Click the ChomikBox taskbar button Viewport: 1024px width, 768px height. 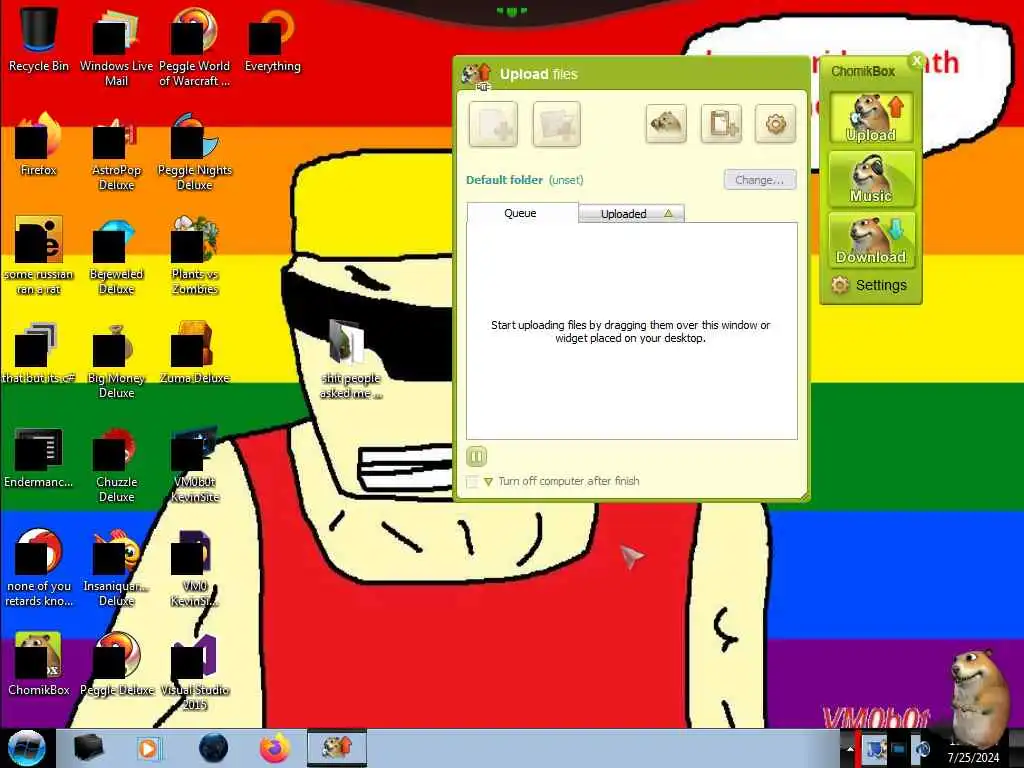point(337,748)
